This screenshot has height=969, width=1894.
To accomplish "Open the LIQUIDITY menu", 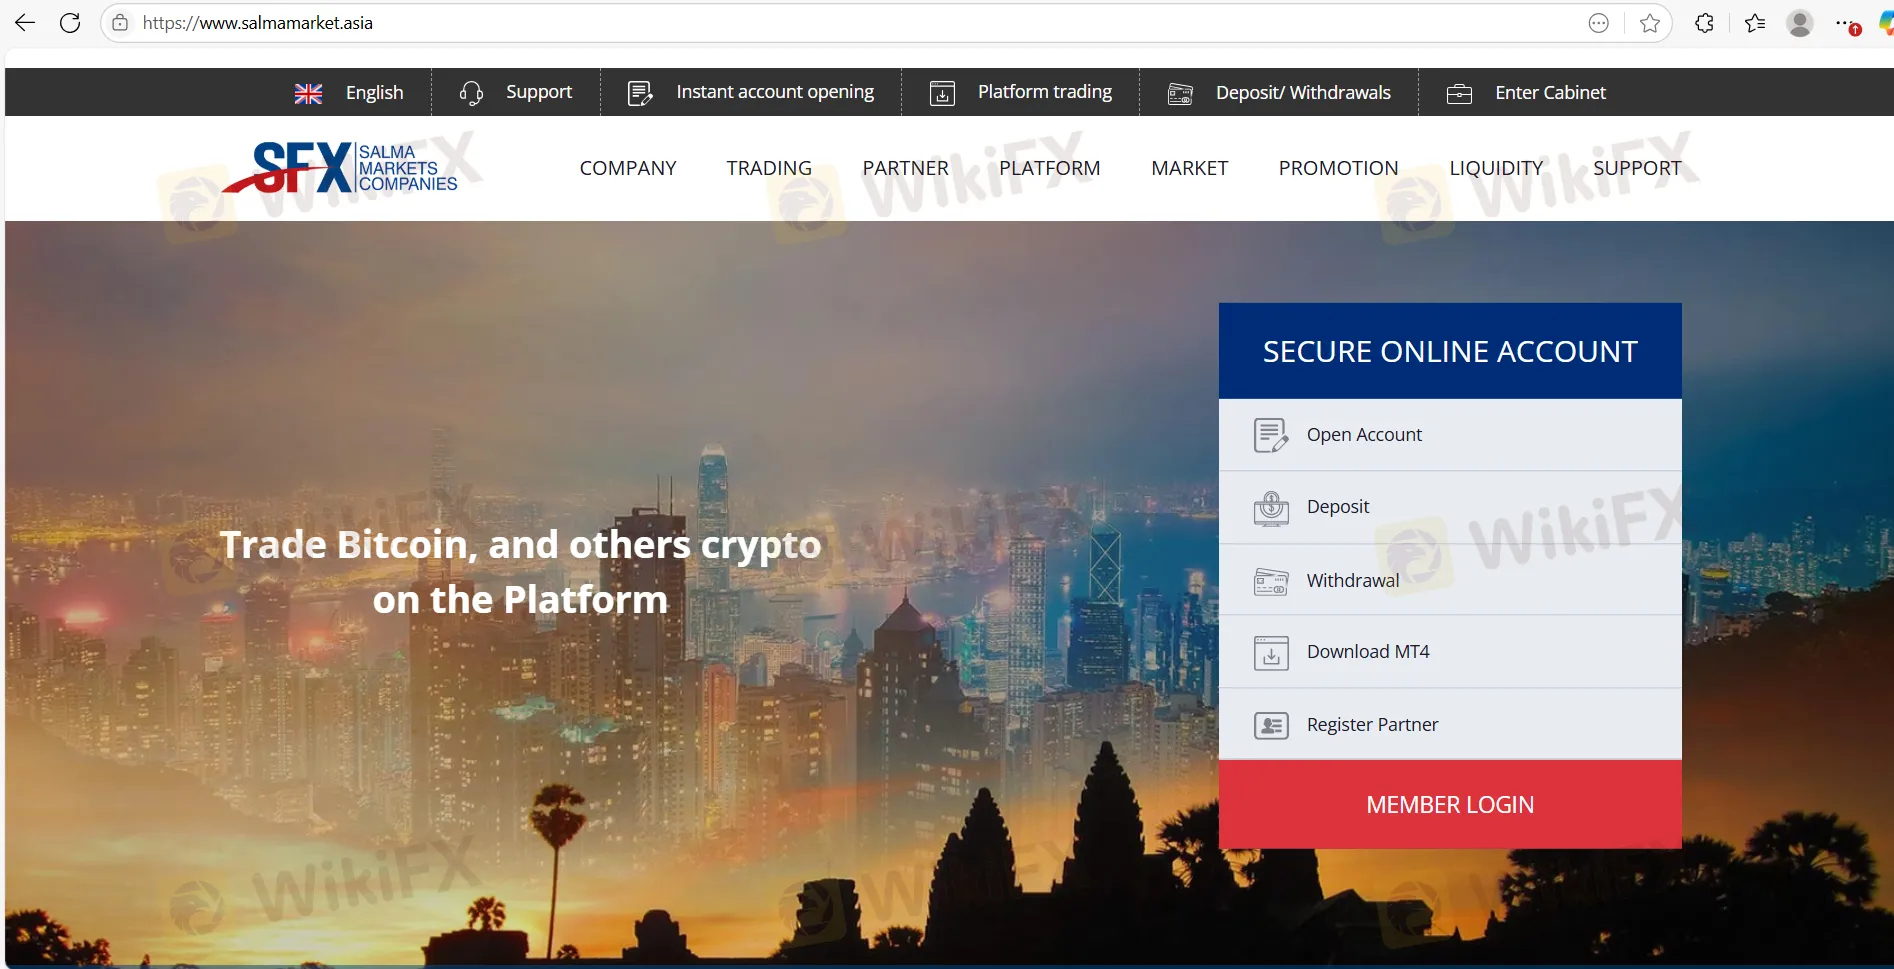I will pyautogui.click(x=1497, y=168).
